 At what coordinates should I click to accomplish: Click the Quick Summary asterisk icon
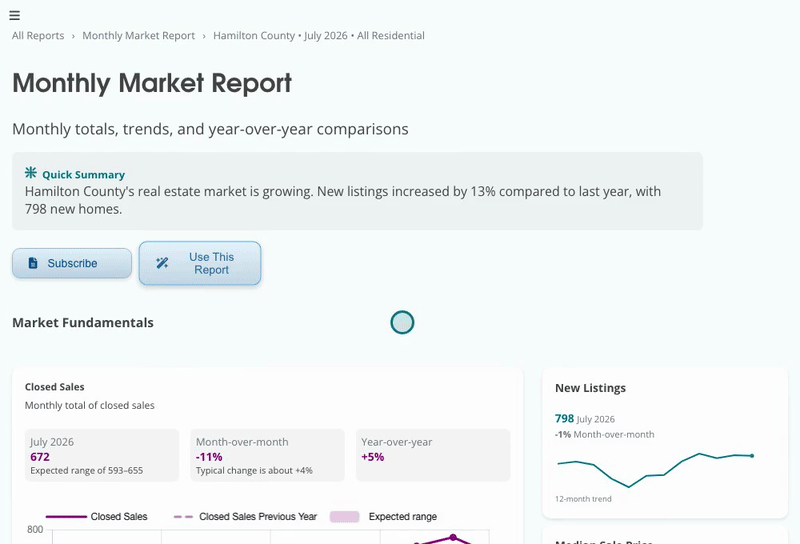coord(31,172)
